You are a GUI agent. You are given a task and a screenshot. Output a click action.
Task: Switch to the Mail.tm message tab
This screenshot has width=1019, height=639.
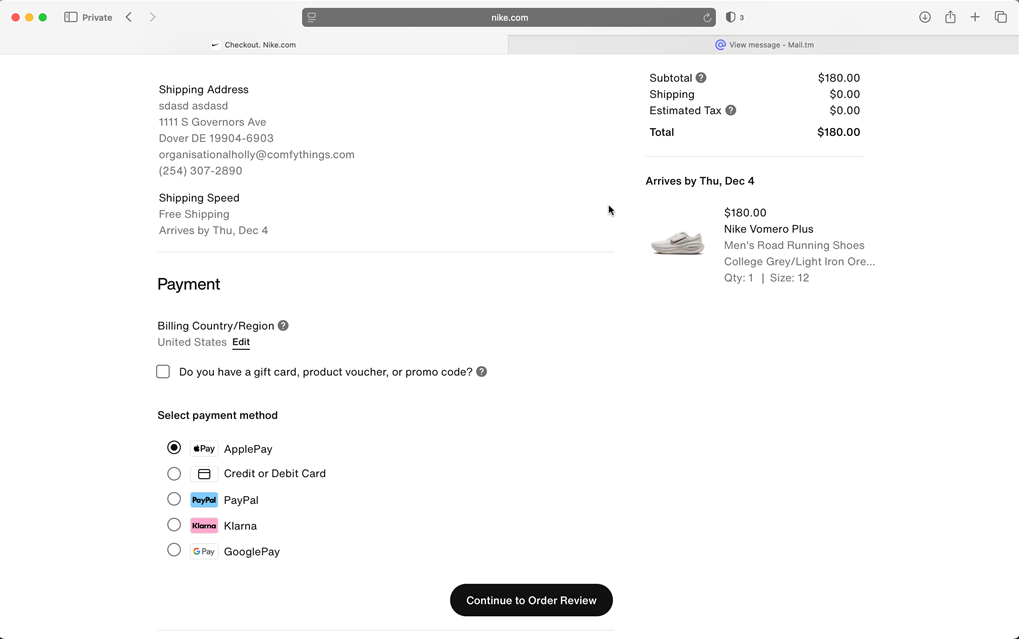pos(764,44)
